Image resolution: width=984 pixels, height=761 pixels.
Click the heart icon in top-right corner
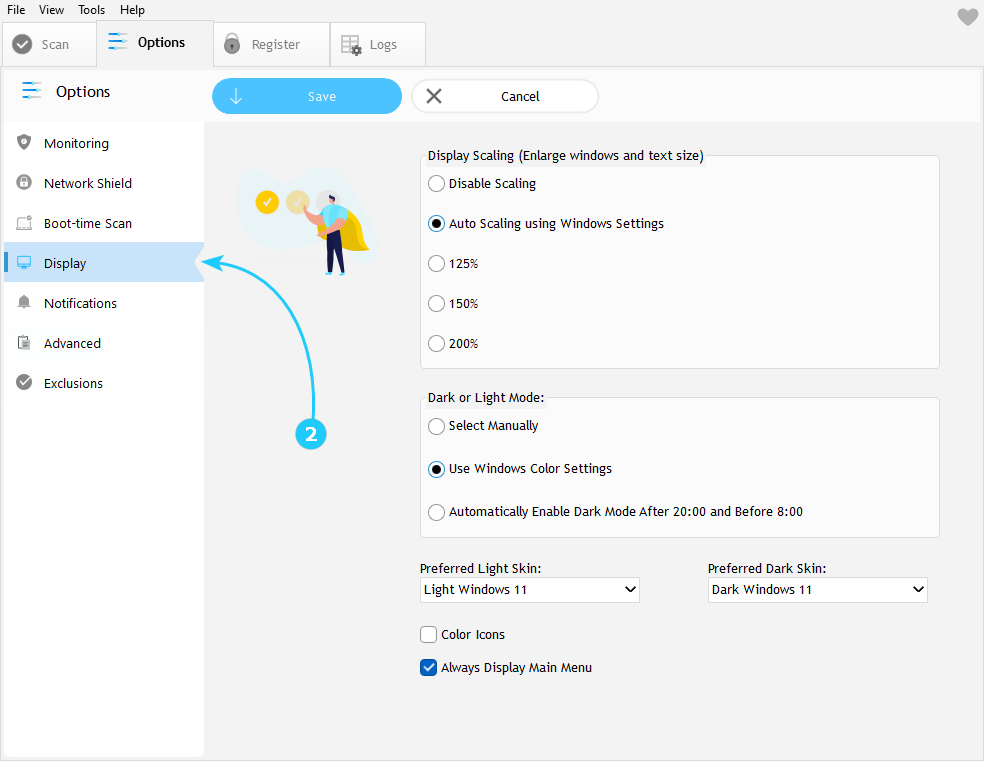point(967,17)
